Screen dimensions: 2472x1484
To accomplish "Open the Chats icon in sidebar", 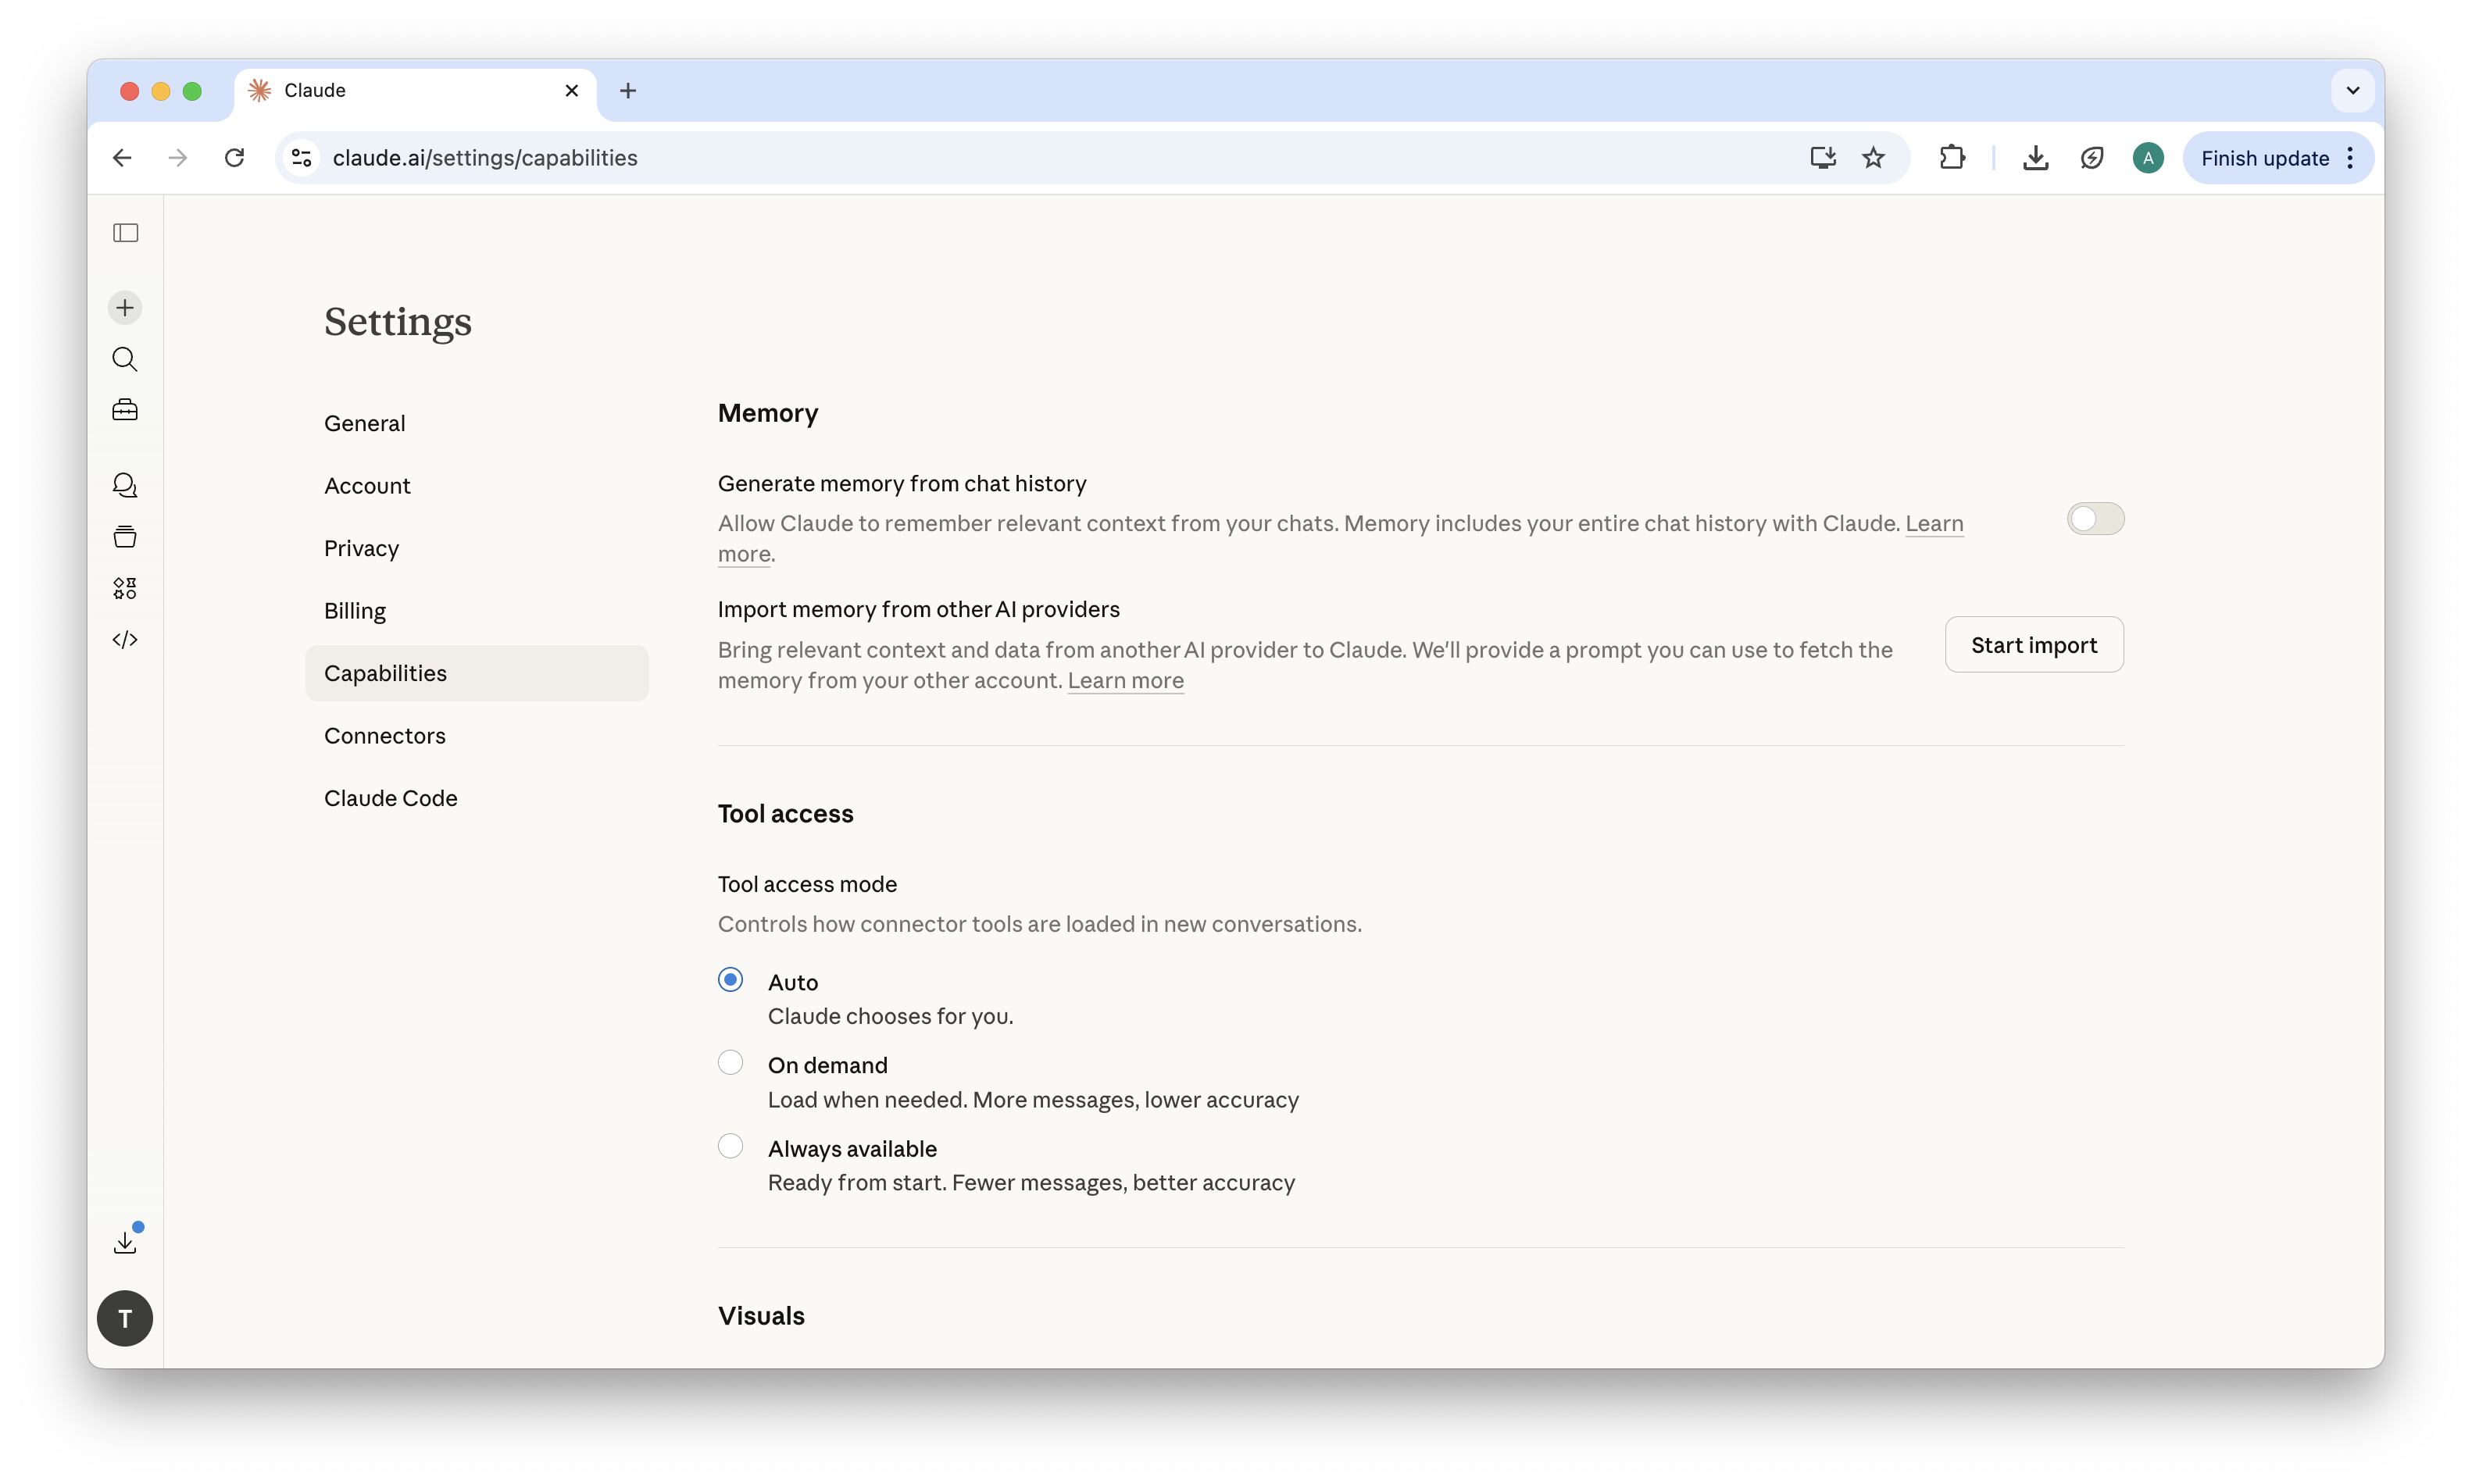I will 125,485.
